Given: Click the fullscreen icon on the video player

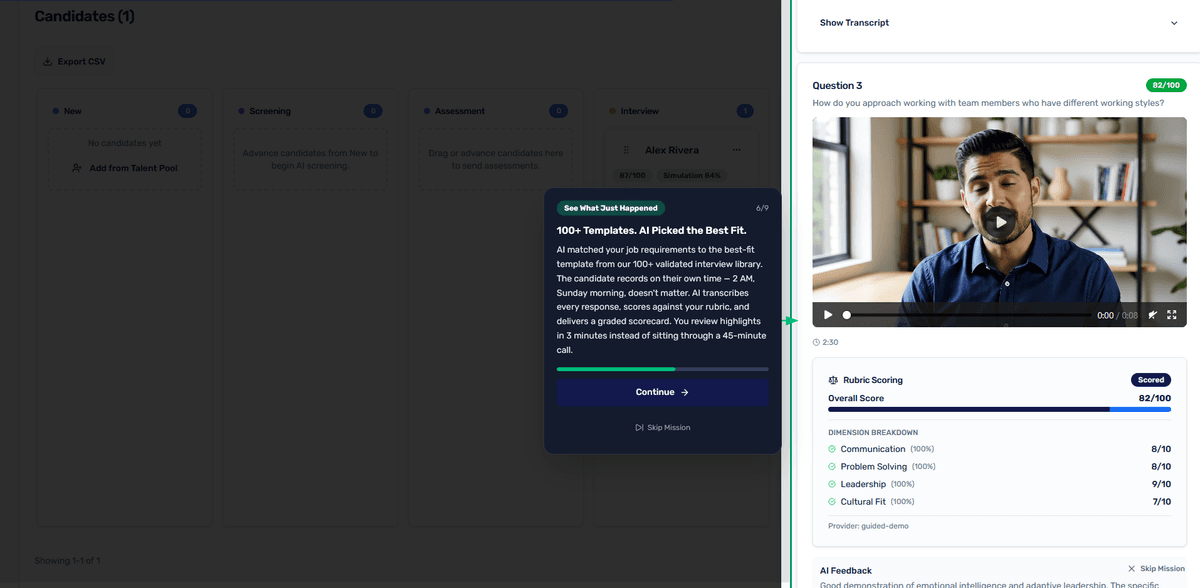Looking at the screenshot, I should tap(1173, 314).
